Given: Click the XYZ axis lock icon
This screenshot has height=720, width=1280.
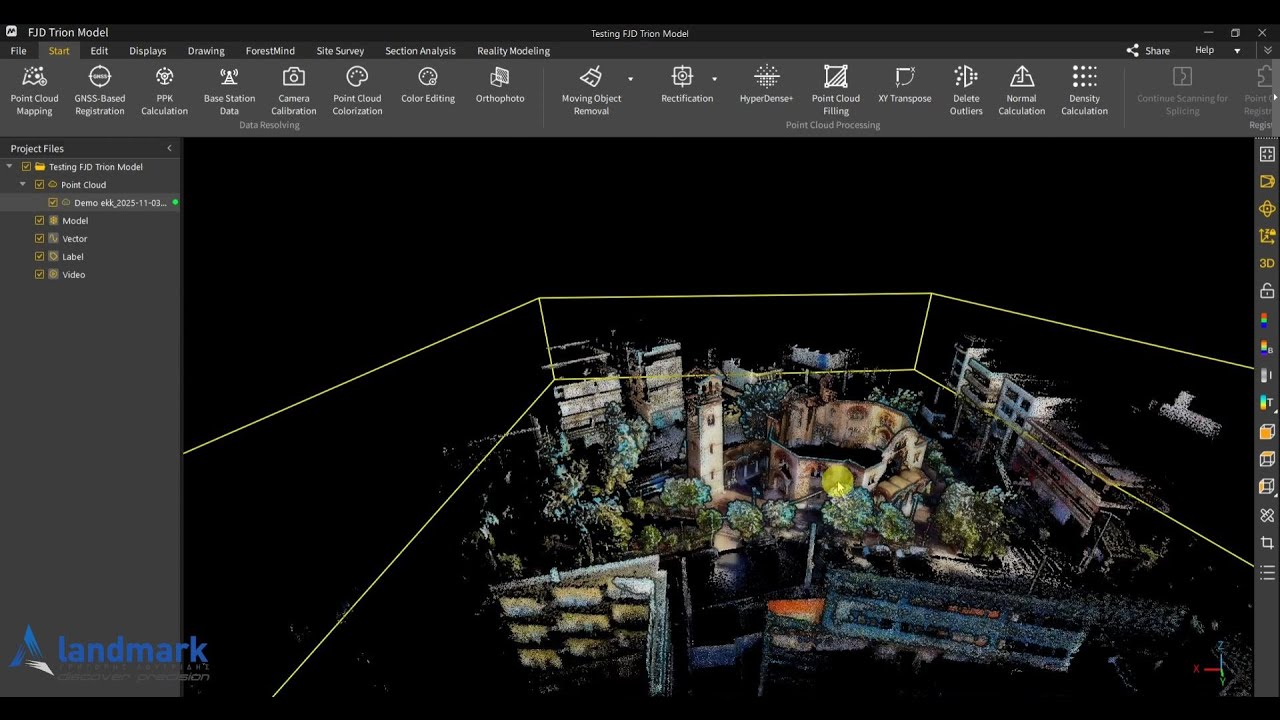Looking at the screenshot, I should click(1267, 236).
